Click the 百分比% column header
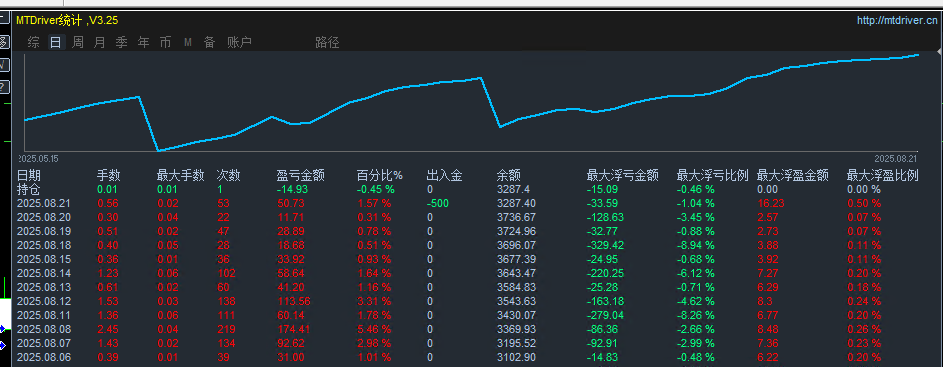Screen dimensions: 943x367 click(x=379, y=176)
